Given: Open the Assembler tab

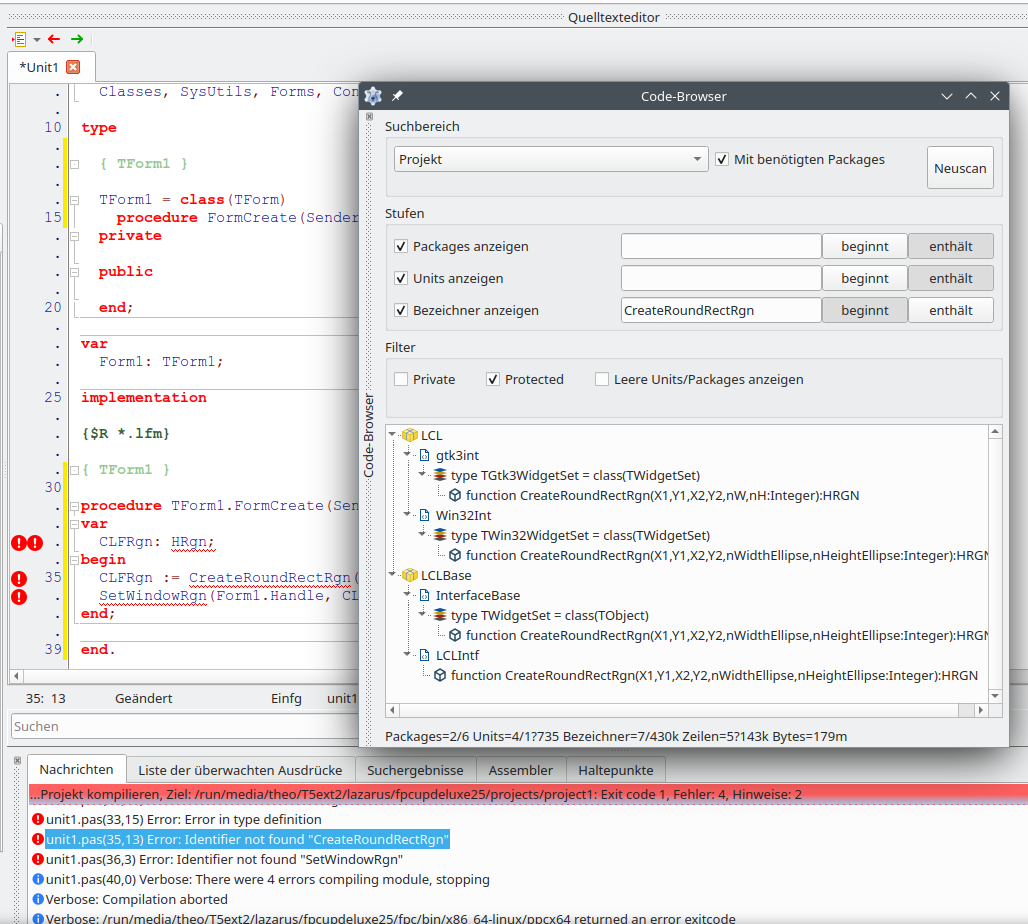Looking at the screenshot, I should tap(521, 770).
